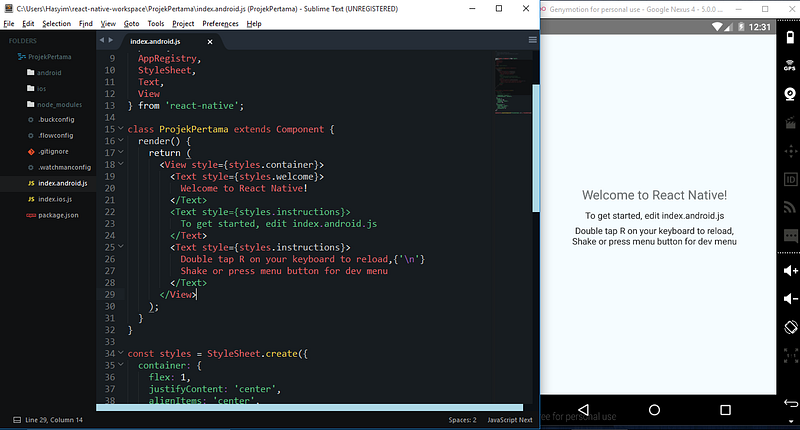Click tab scroll left arrow
Screen dimensions: 800x430
pos(102,40)
